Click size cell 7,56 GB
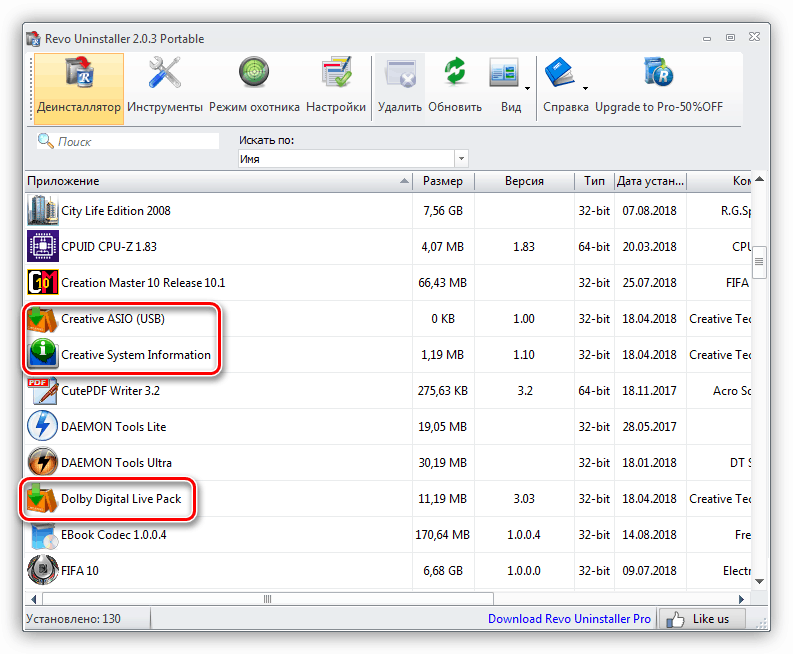The width and height of the screenshot is (793, 654). tap(443, 210)
